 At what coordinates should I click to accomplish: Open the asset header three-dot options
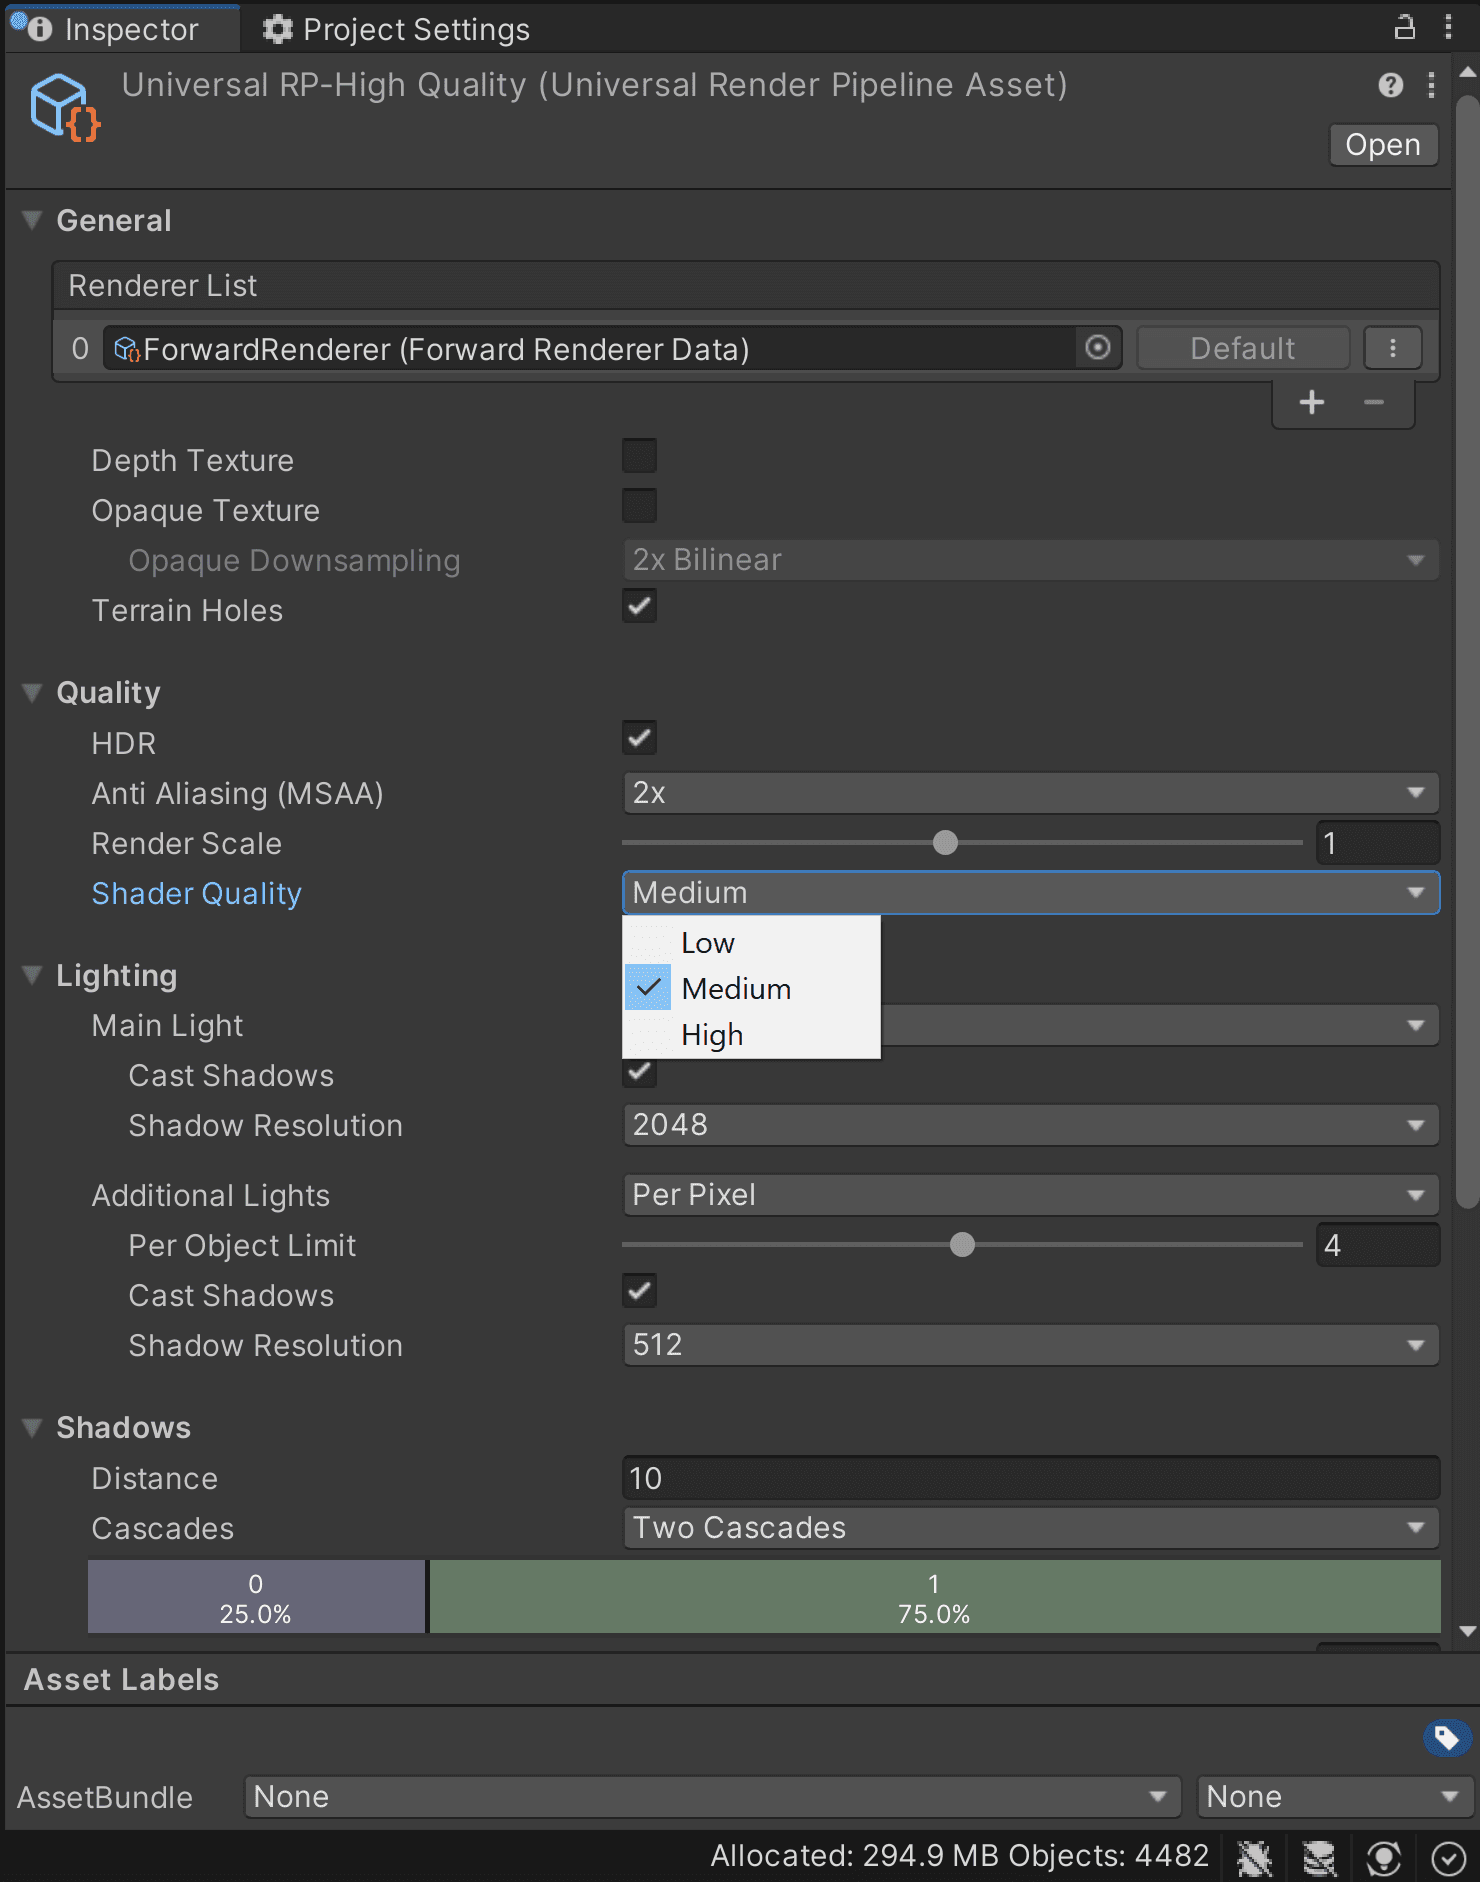point(1431,85)
